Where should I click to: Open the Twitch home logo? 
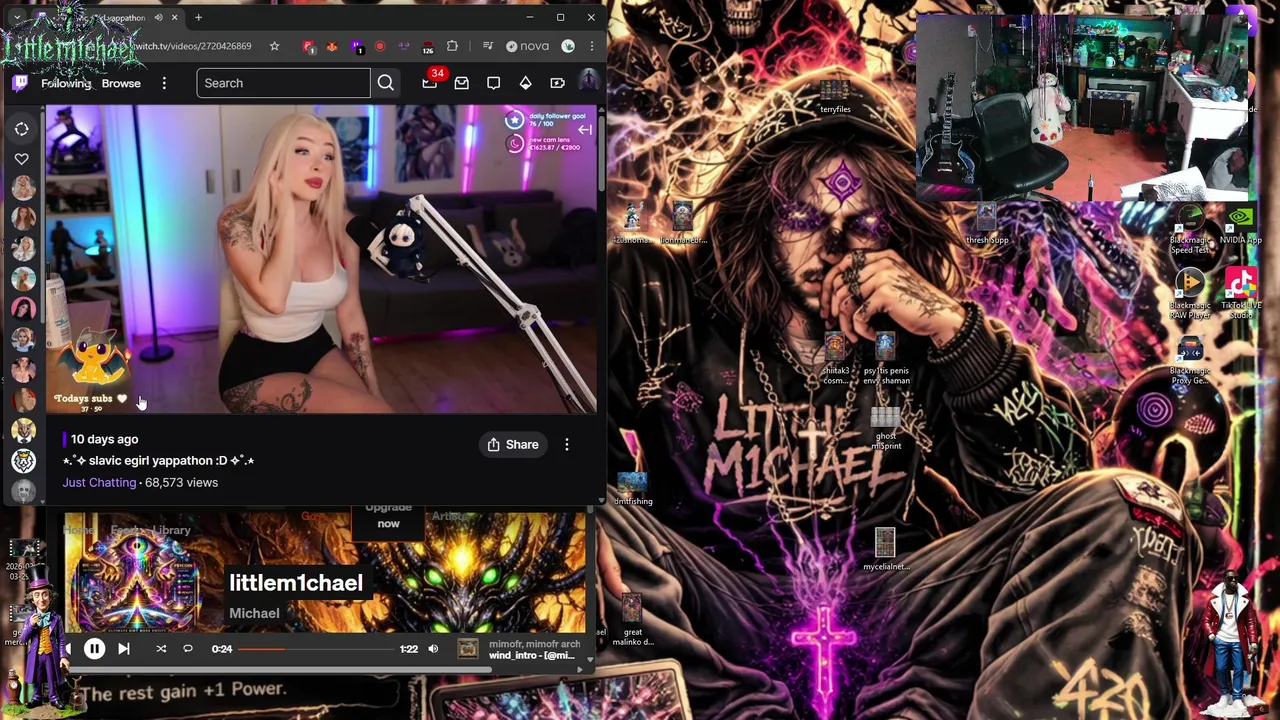20,83
